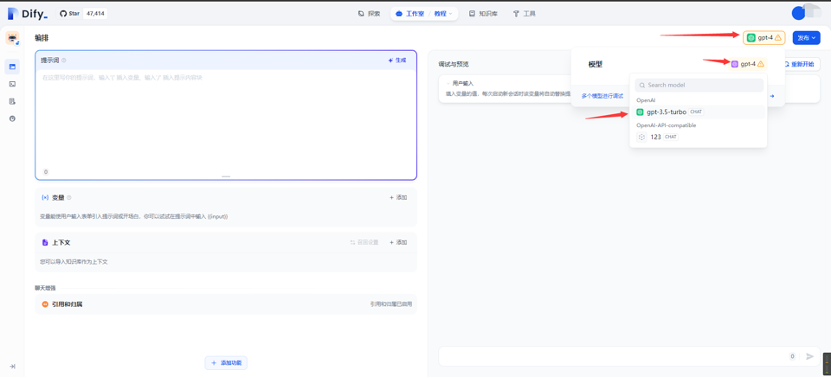This screenshot has height=378, width=832.
Task: Collapse the sidebar with the arrow icon
Action: (x=12, y=366)
